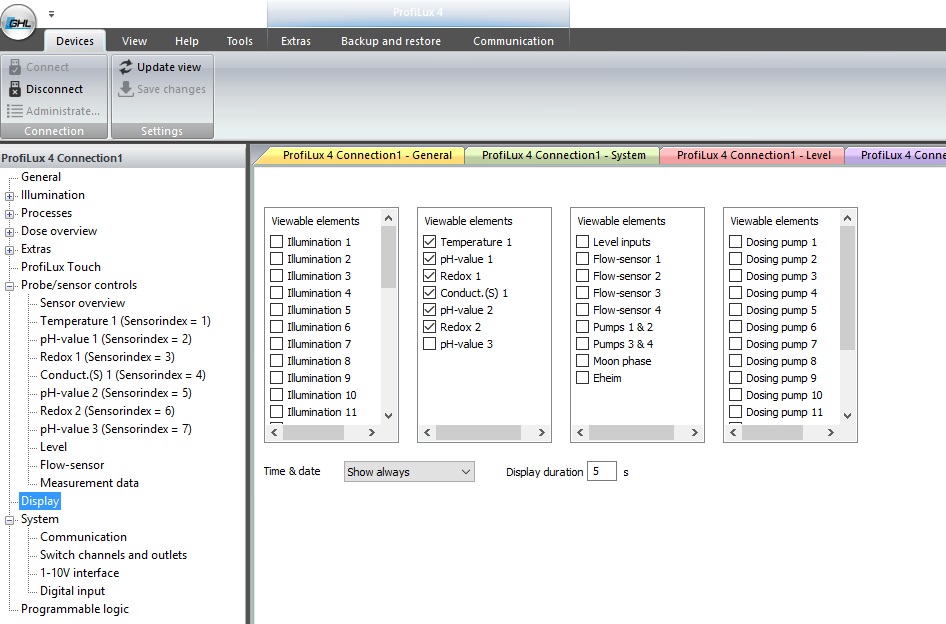
Task: Check Pumps 1 & 2 checkbox
Action: click(x=582, y=326)
